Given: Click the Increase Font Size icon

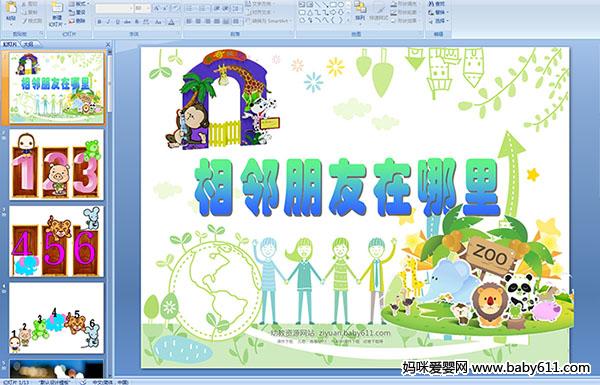Looking at the screenshot, I should tap(157, 8).
